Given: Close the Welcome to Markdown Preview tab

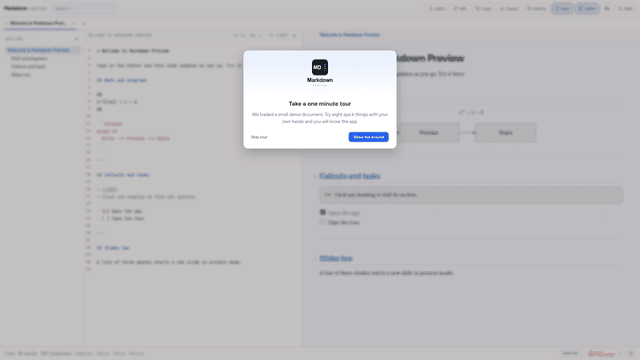Looking at the screenshot, I should [74, 23].
